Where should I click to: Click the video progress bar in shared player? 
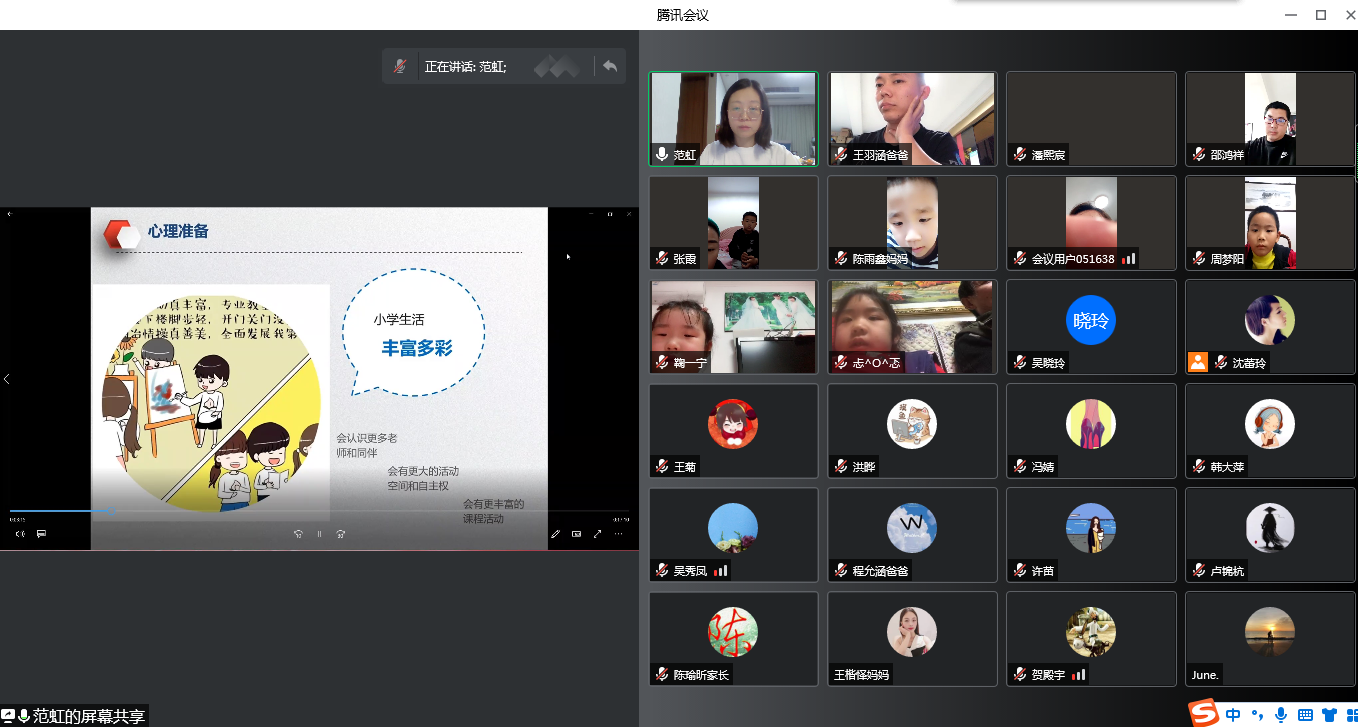[x=320, y=511]
